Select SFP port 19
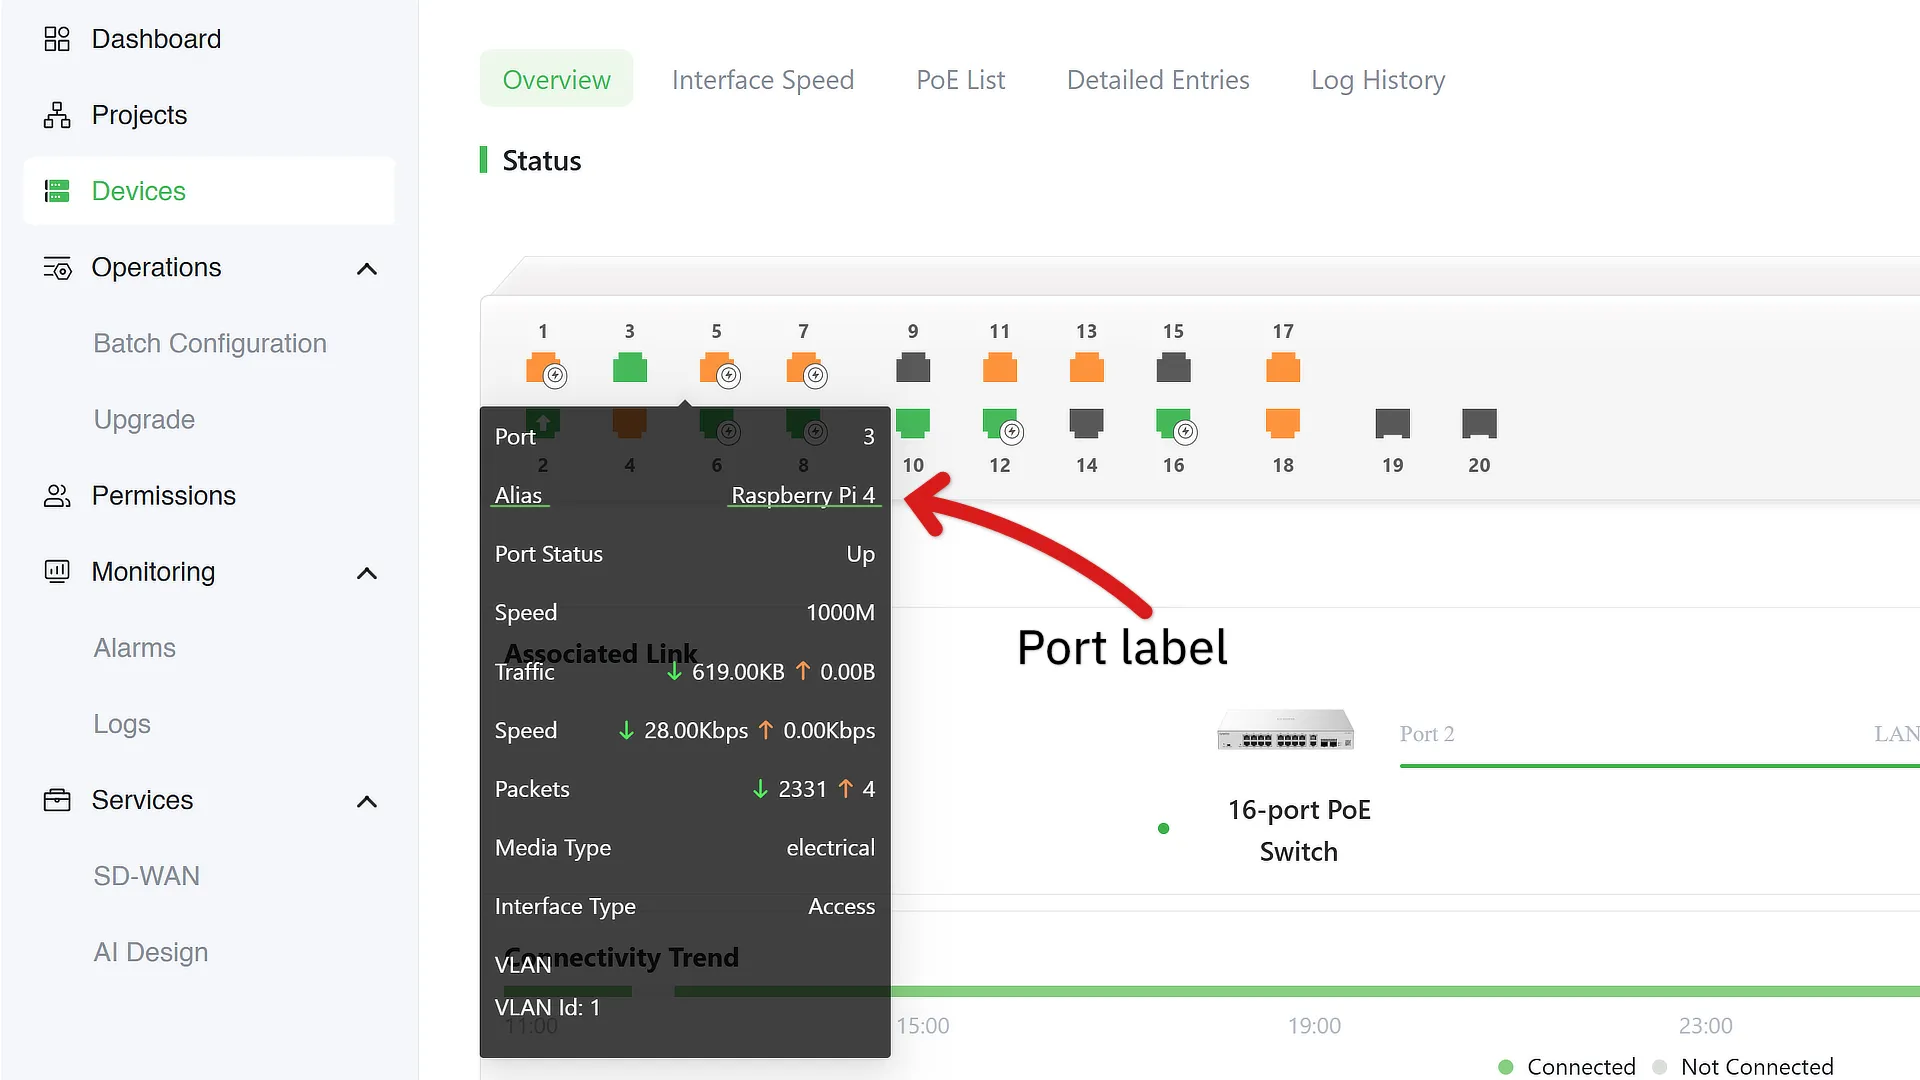The height and width of the screenshot is (1080, 1920). coord(1393,424)
